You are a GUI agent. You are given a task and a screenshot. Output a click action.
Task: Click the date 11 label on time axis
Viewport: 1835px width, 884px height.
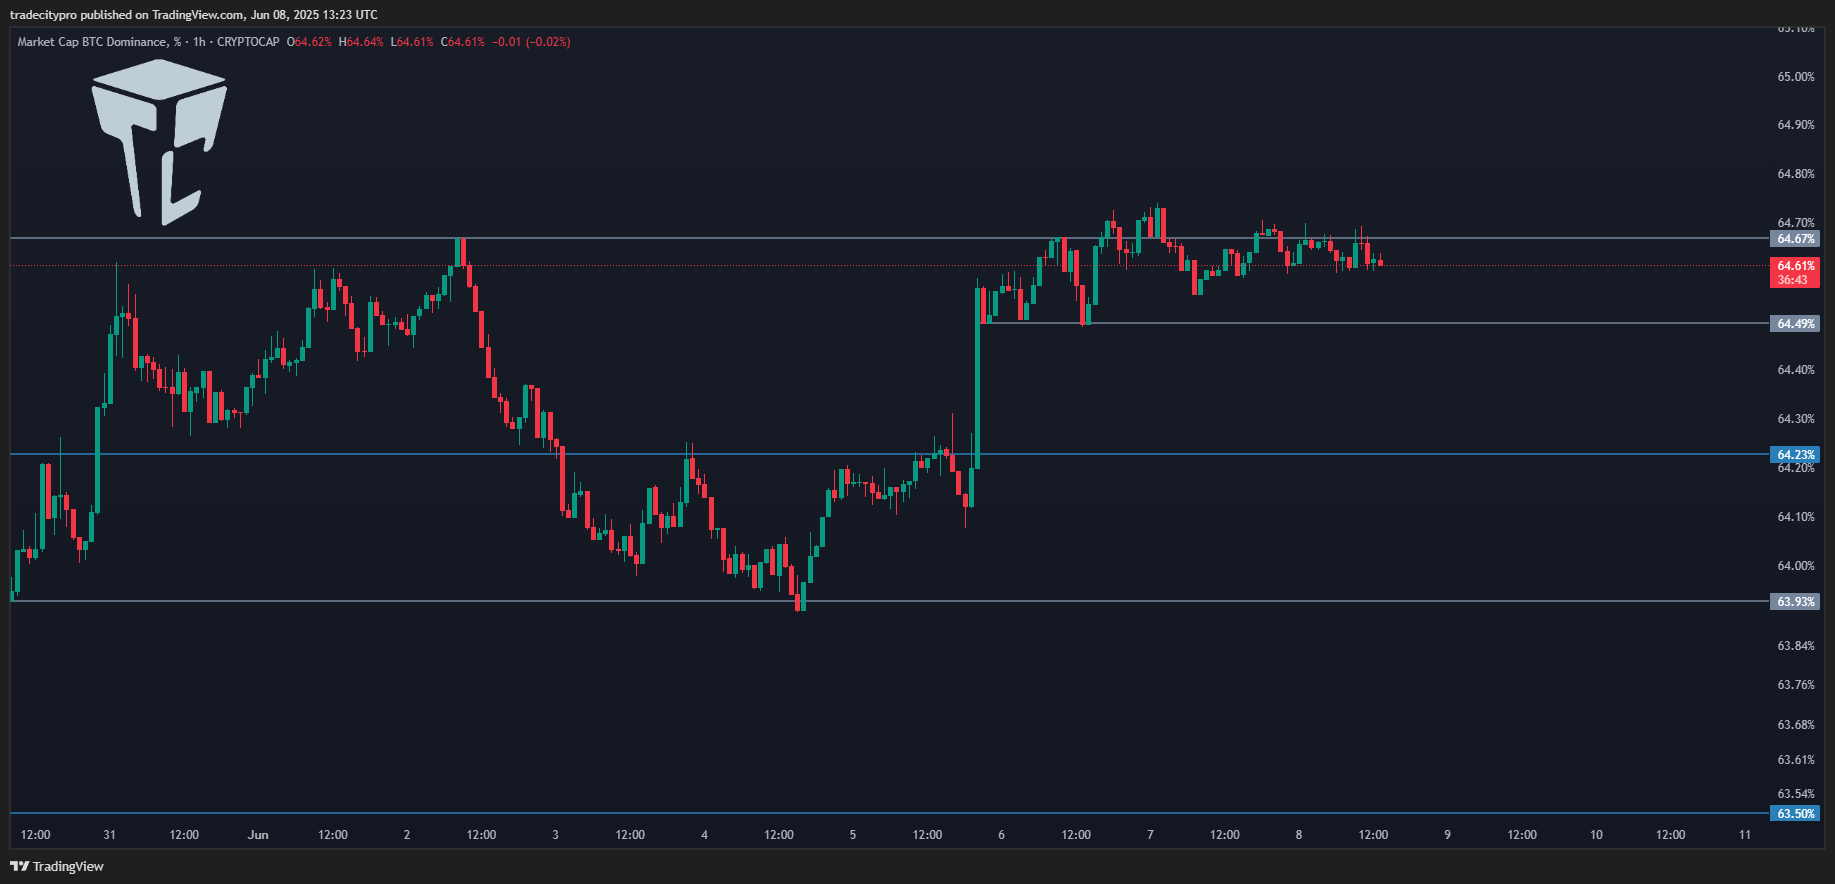[x=1745, y=835]
